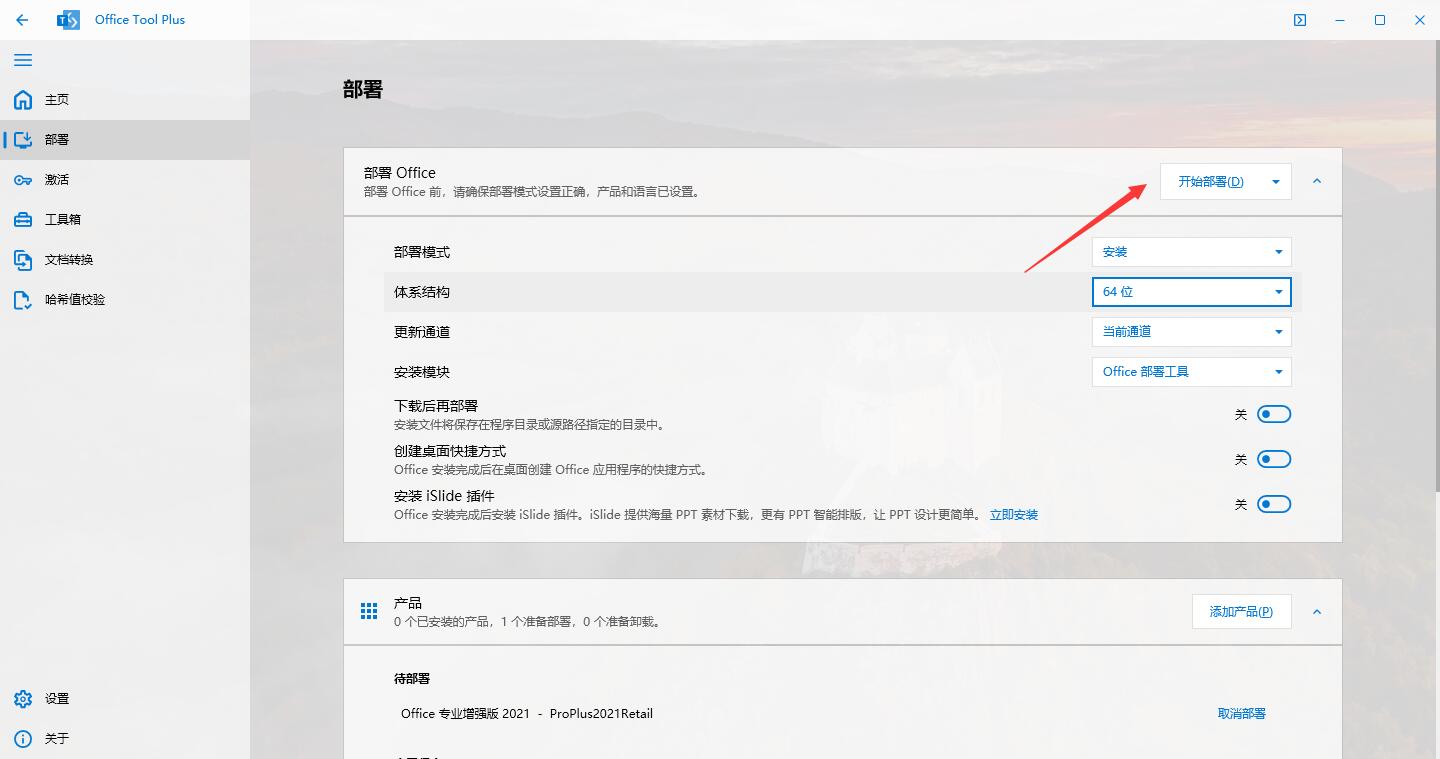Viewport: 1440px width, 759px height.
Task: Collapse the 产品 section
Action: (1317, 612)
